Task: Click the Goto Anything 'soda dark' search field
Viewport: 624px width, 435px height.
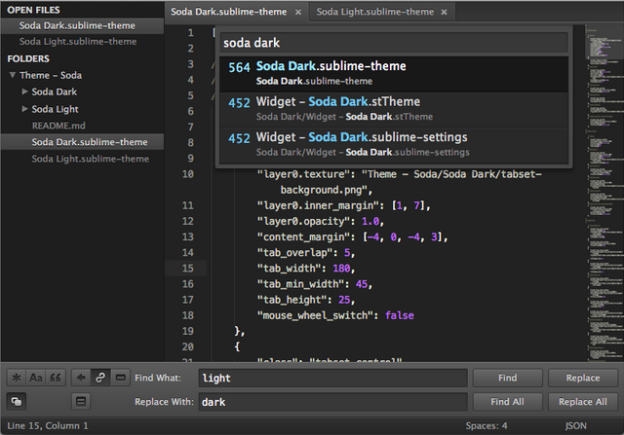Action: coord(394,43)
